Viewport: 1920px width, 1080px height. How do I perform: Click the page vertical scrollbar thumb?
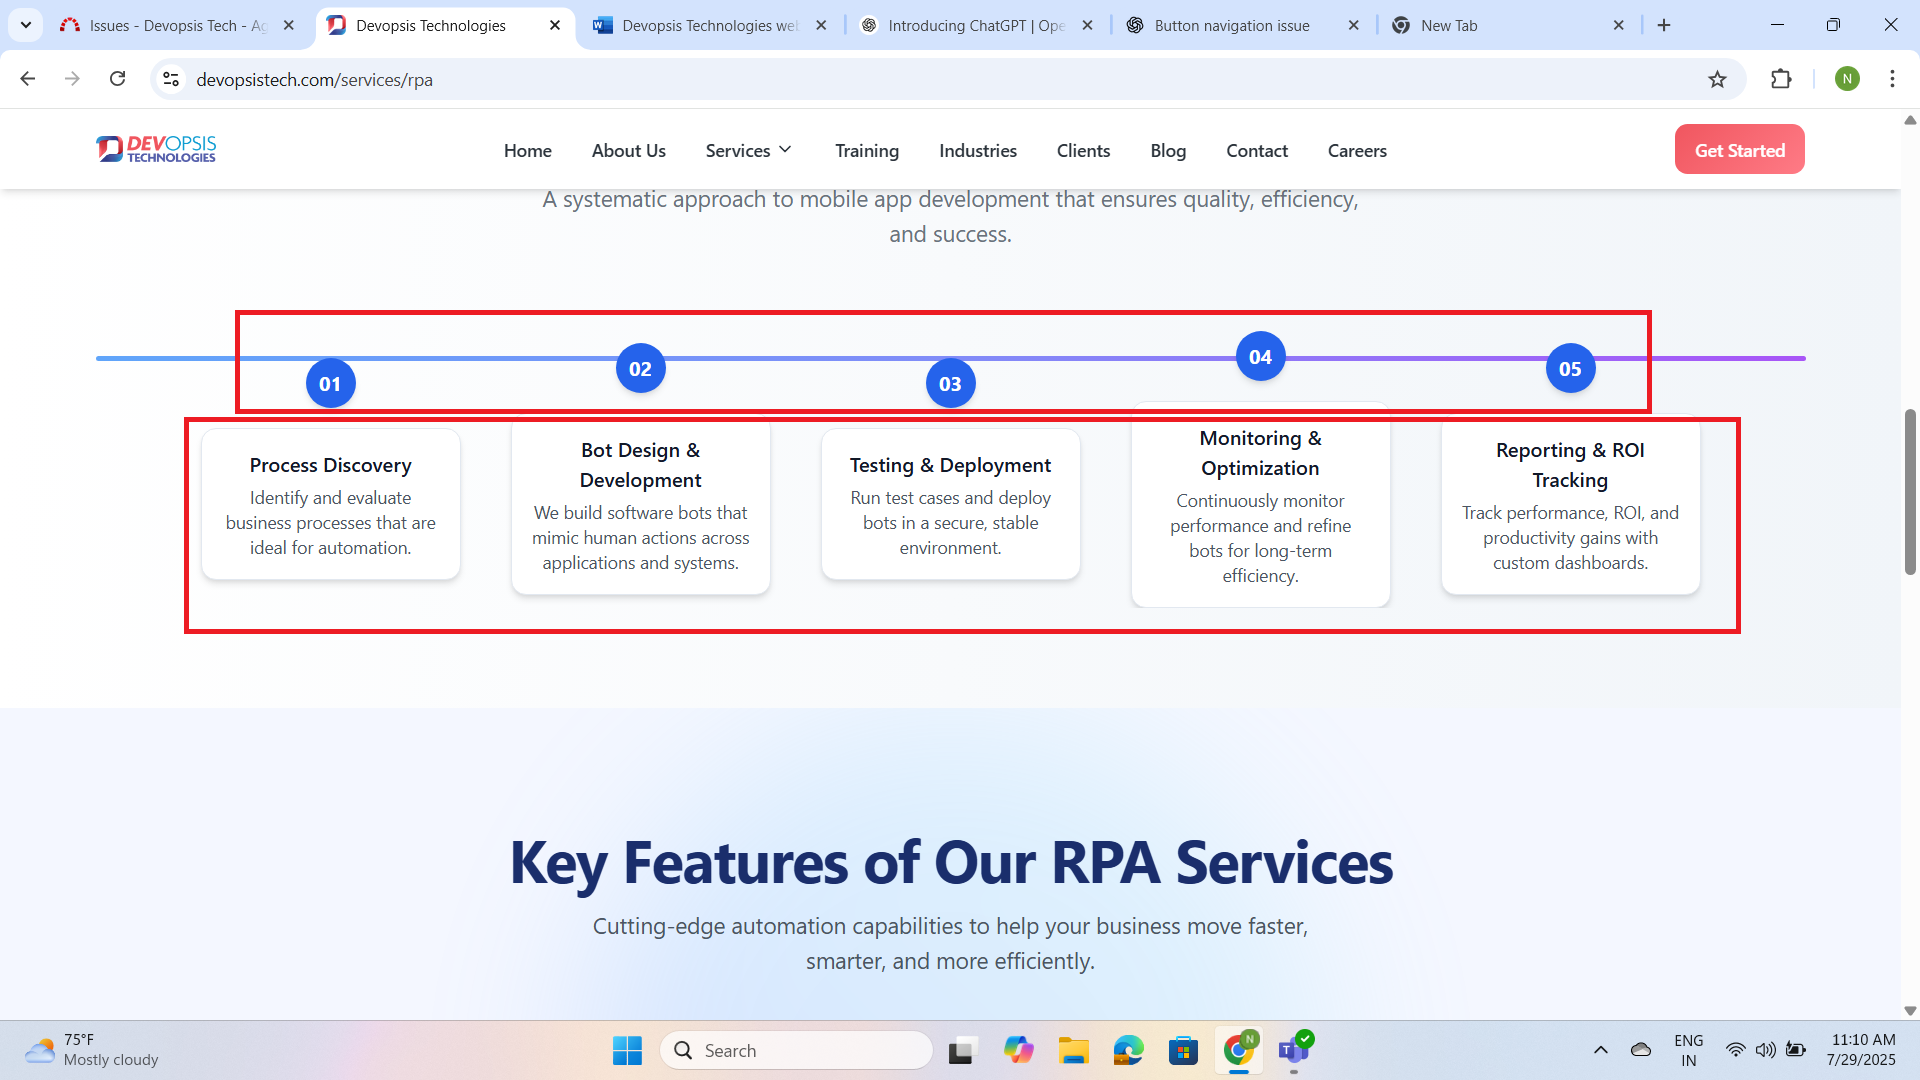click(x=1909, y=491)
